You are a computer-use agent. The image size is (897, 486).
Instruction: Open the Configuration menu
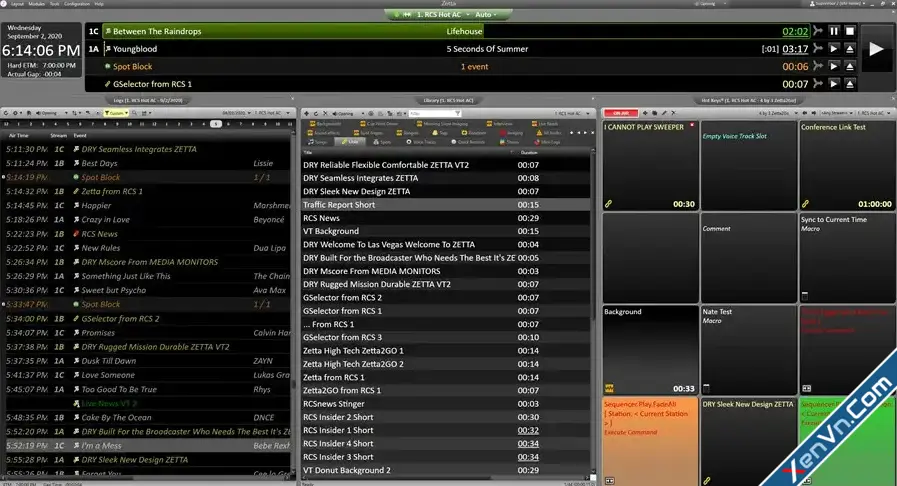[77, 3]
